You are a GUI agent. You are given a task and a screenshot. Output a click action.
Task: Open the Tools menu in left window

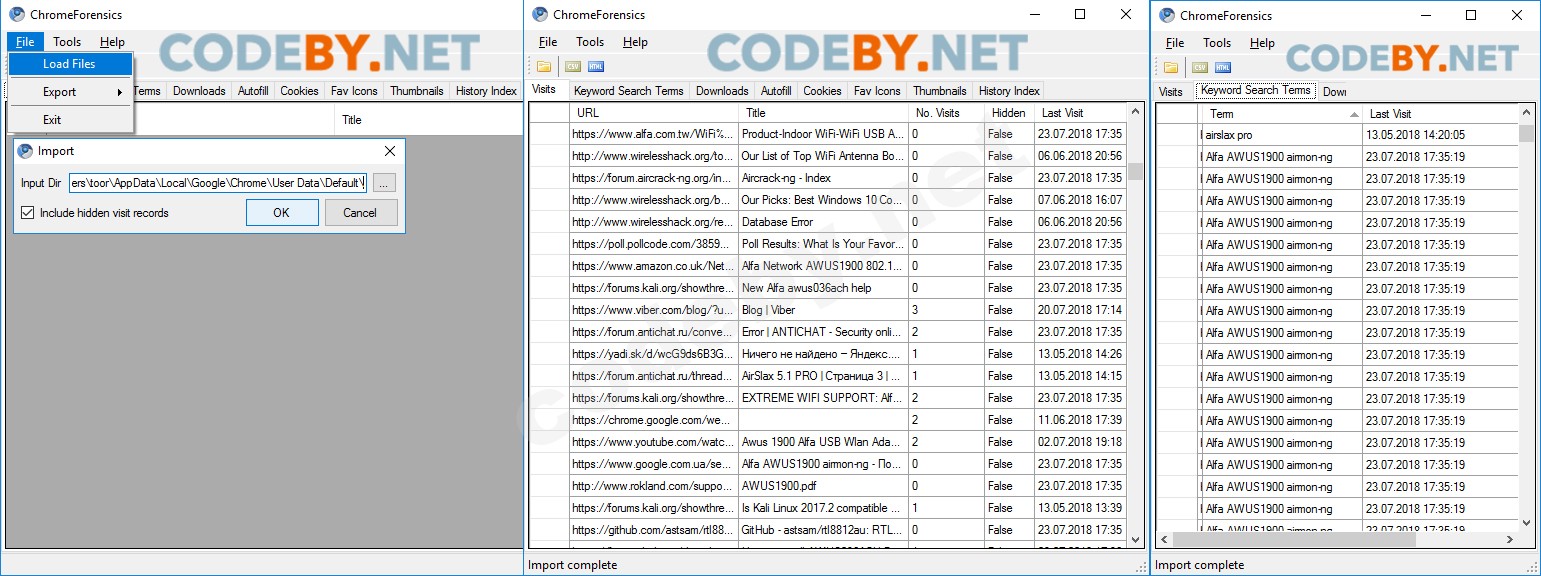67,42
